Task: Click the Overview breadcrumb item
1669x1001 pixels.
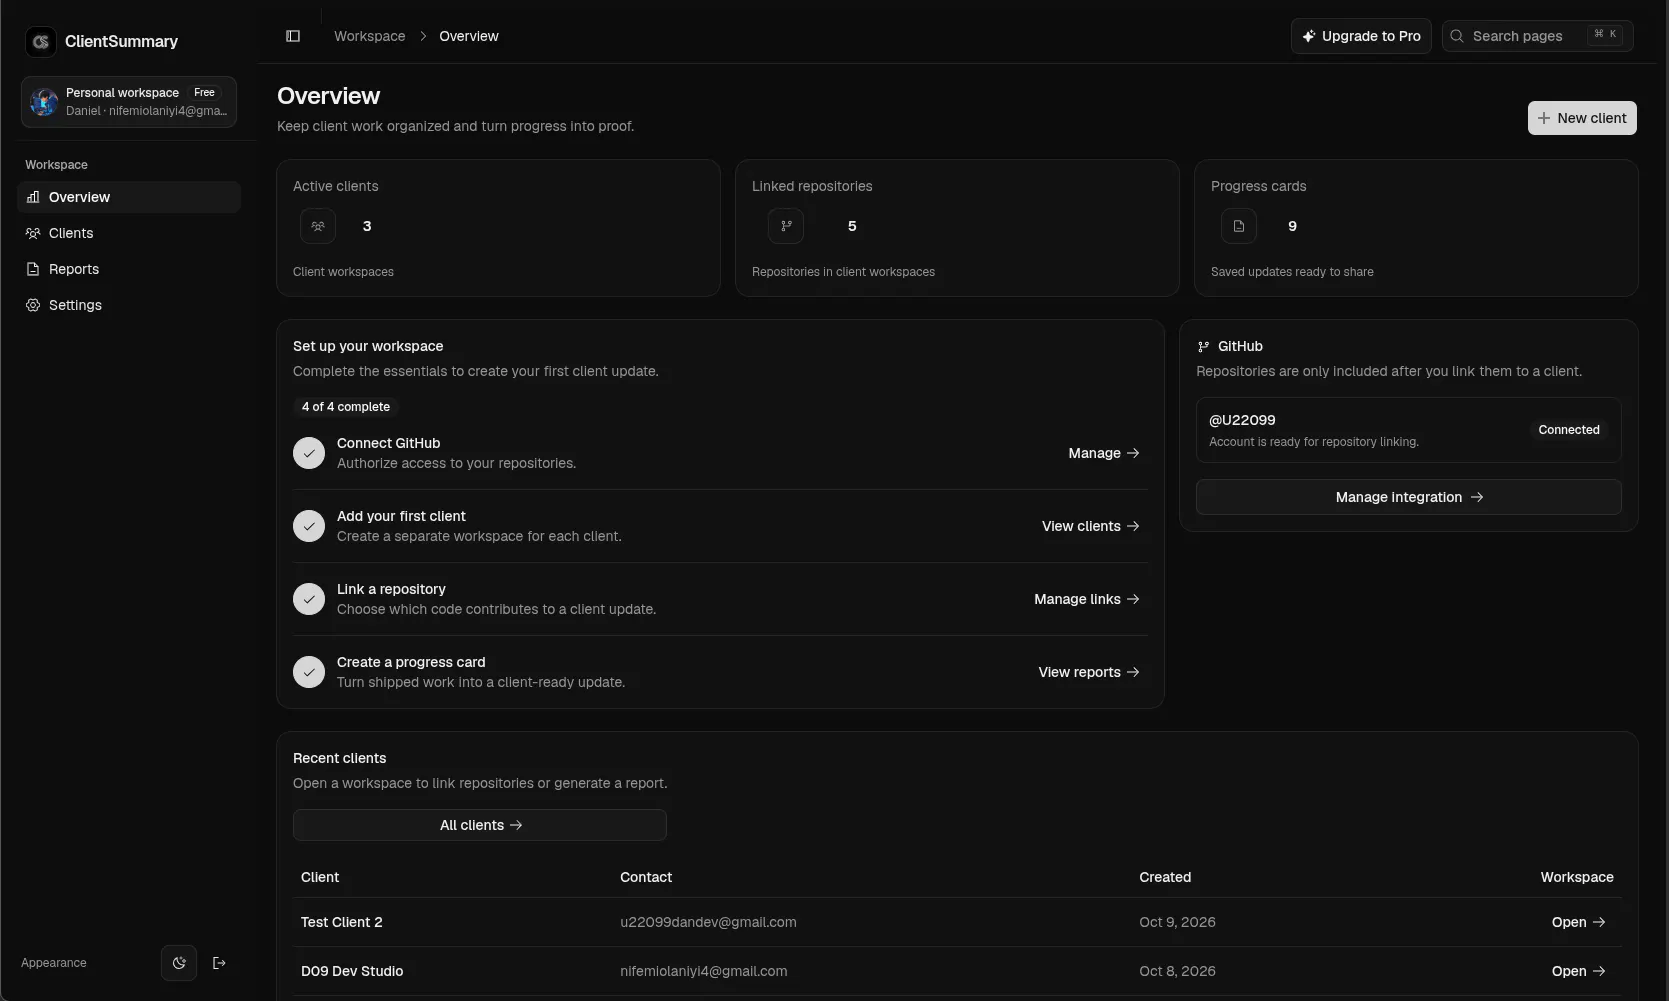Action: tap(469, 36)
